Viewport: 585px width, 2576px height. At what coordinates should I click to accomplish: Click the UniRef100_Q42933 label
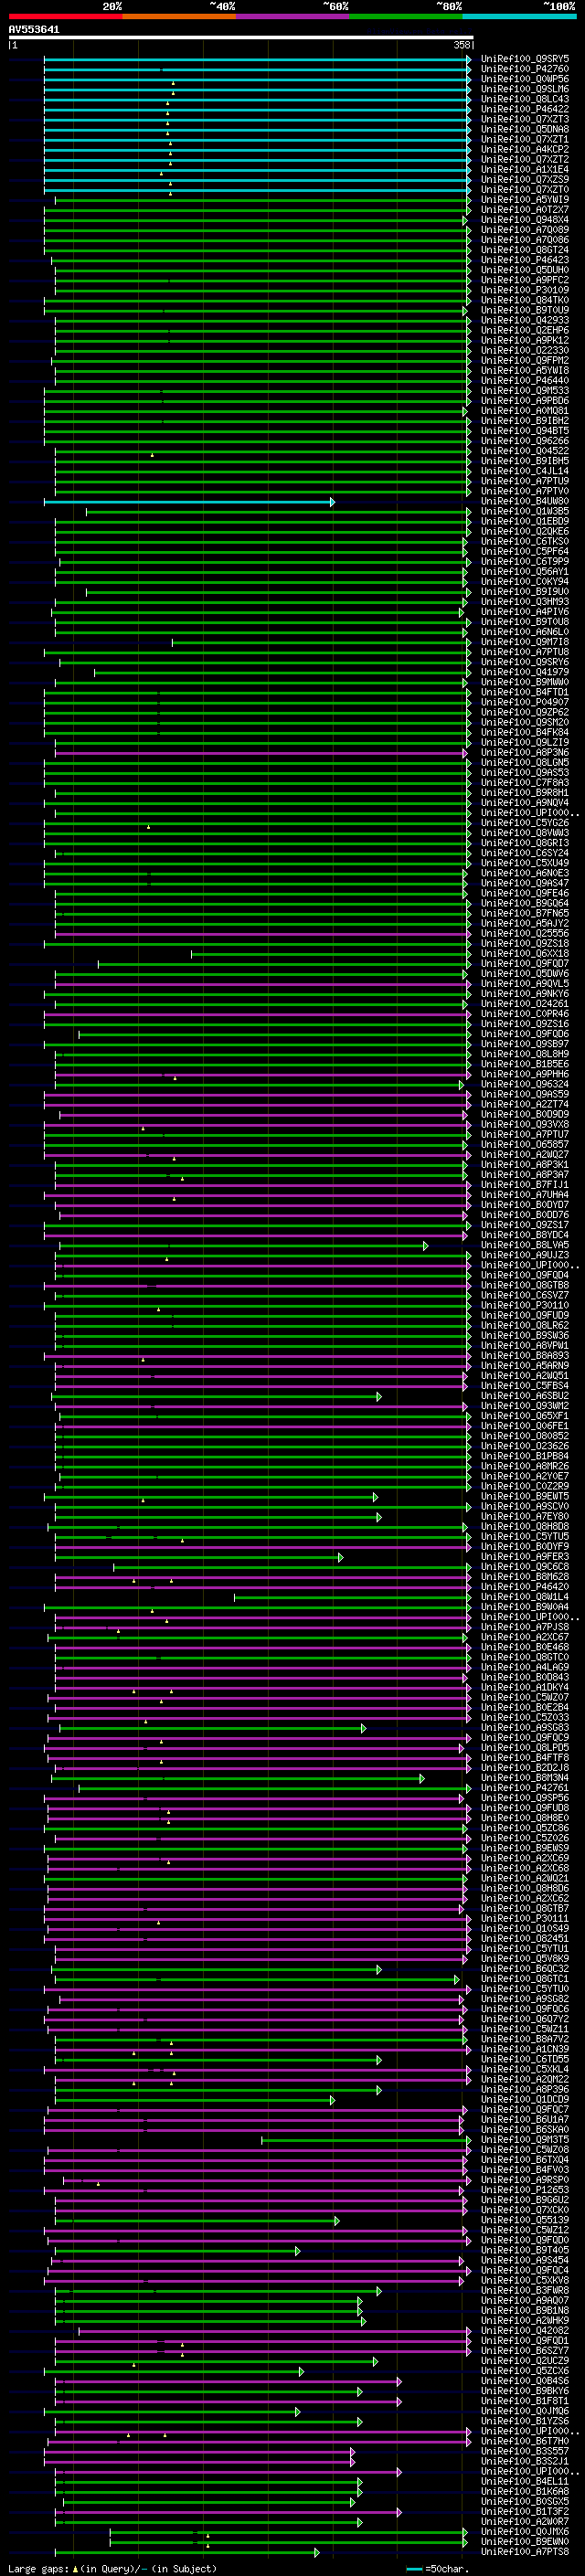tap(525, 320)
